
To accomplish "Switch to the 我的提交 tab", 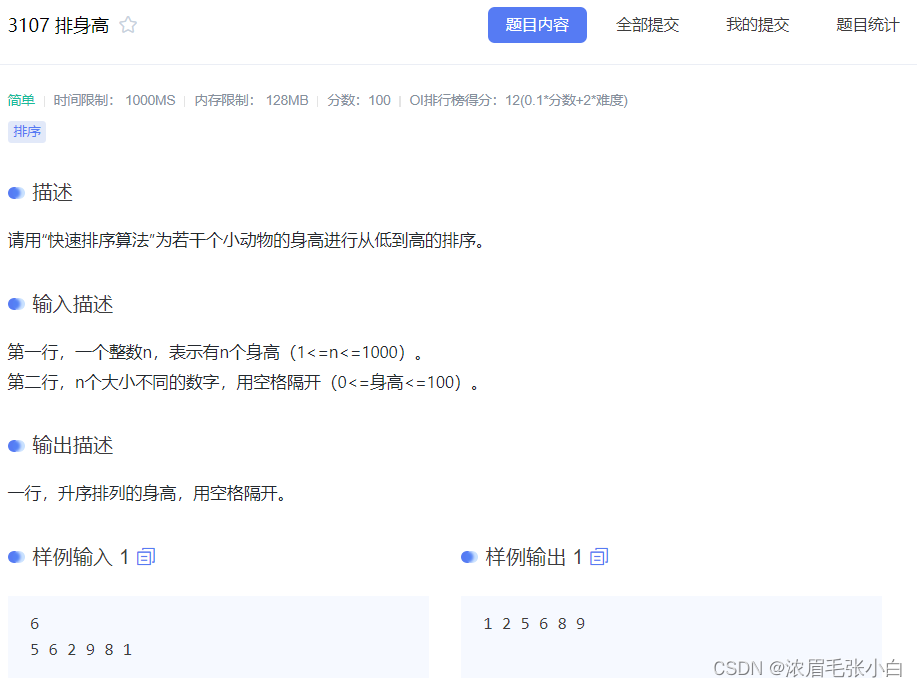I will coord(757,25).
